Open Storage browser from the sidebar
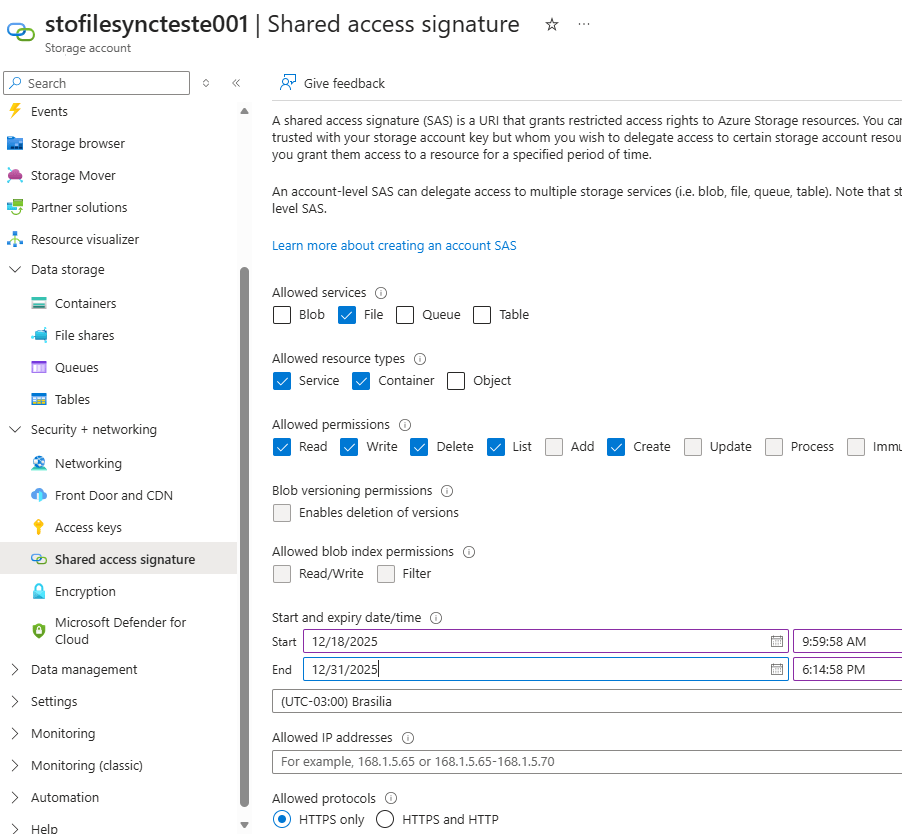The image size is (902, 835). point(77,143)
